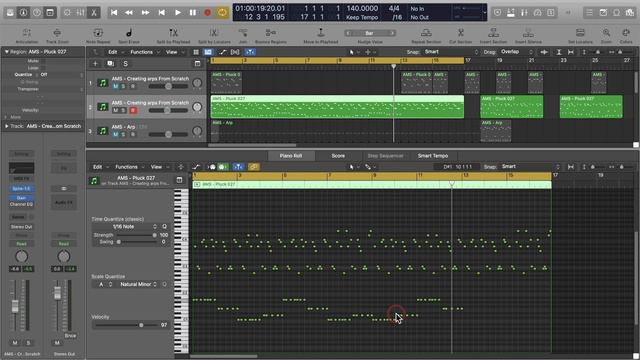640x360 pixels.
Task: Click the Insert Silence toolbar icon
Action: click(x=528, y=35)
